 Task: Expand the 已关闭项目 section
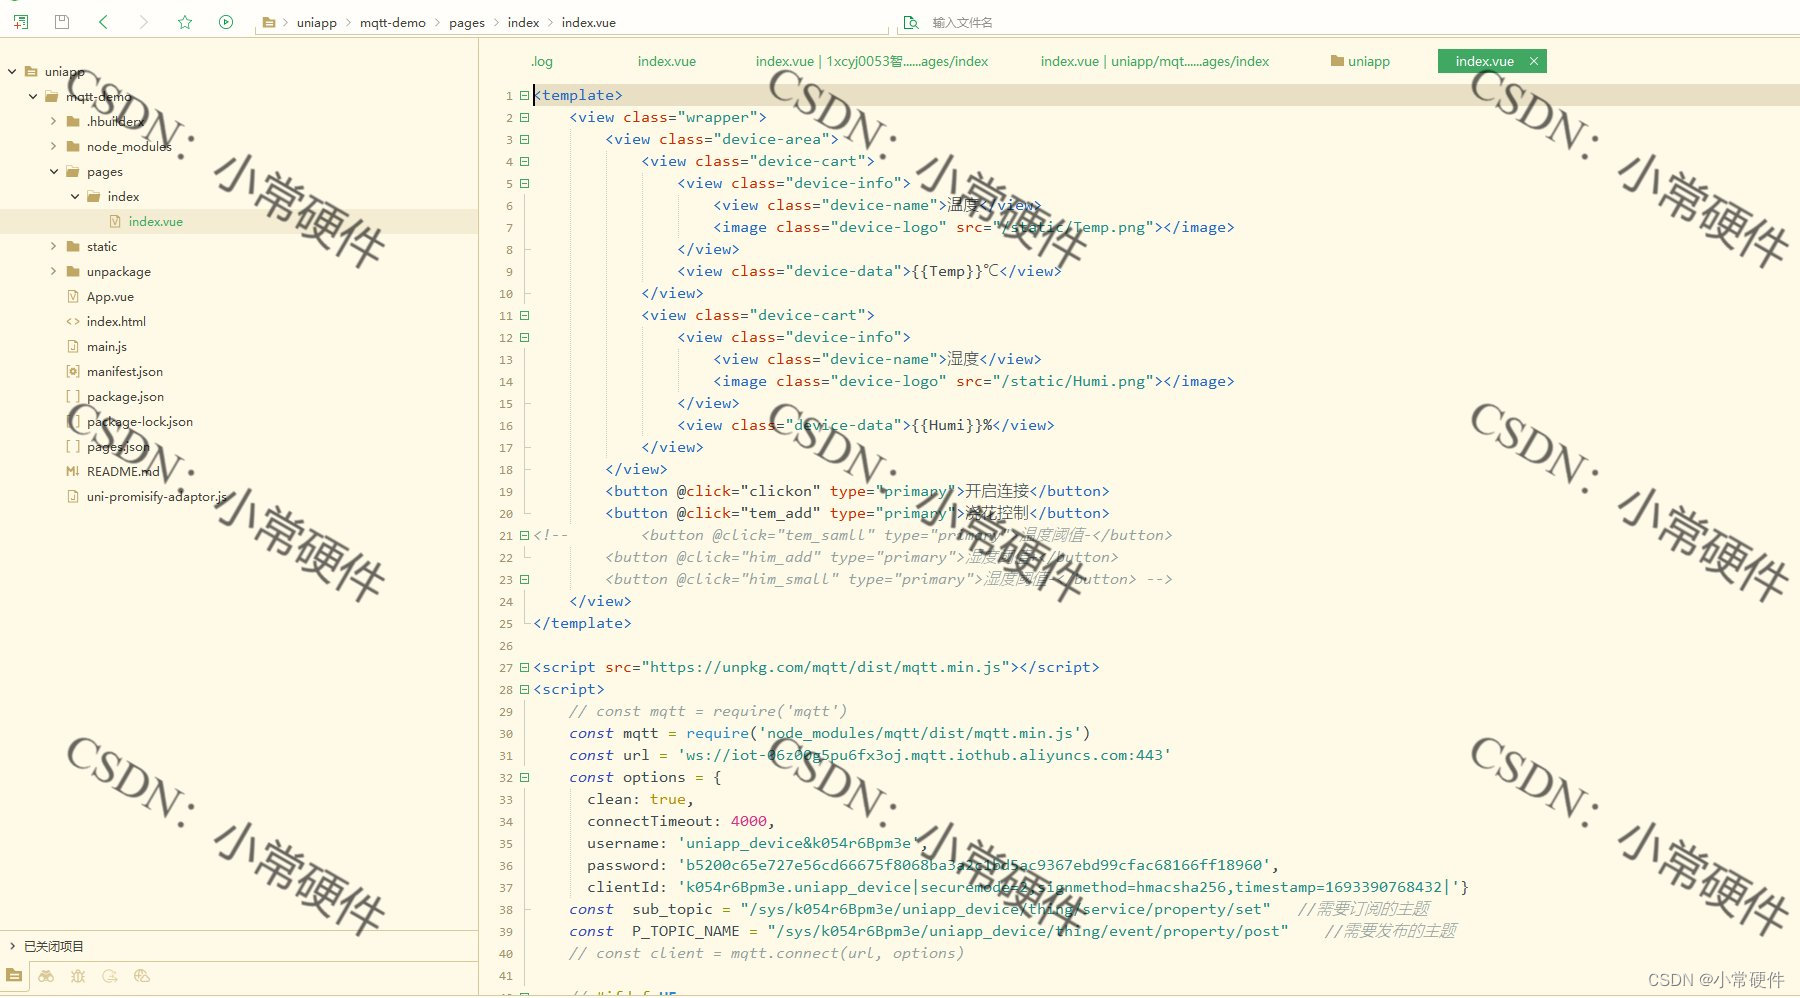pos(12,946)
